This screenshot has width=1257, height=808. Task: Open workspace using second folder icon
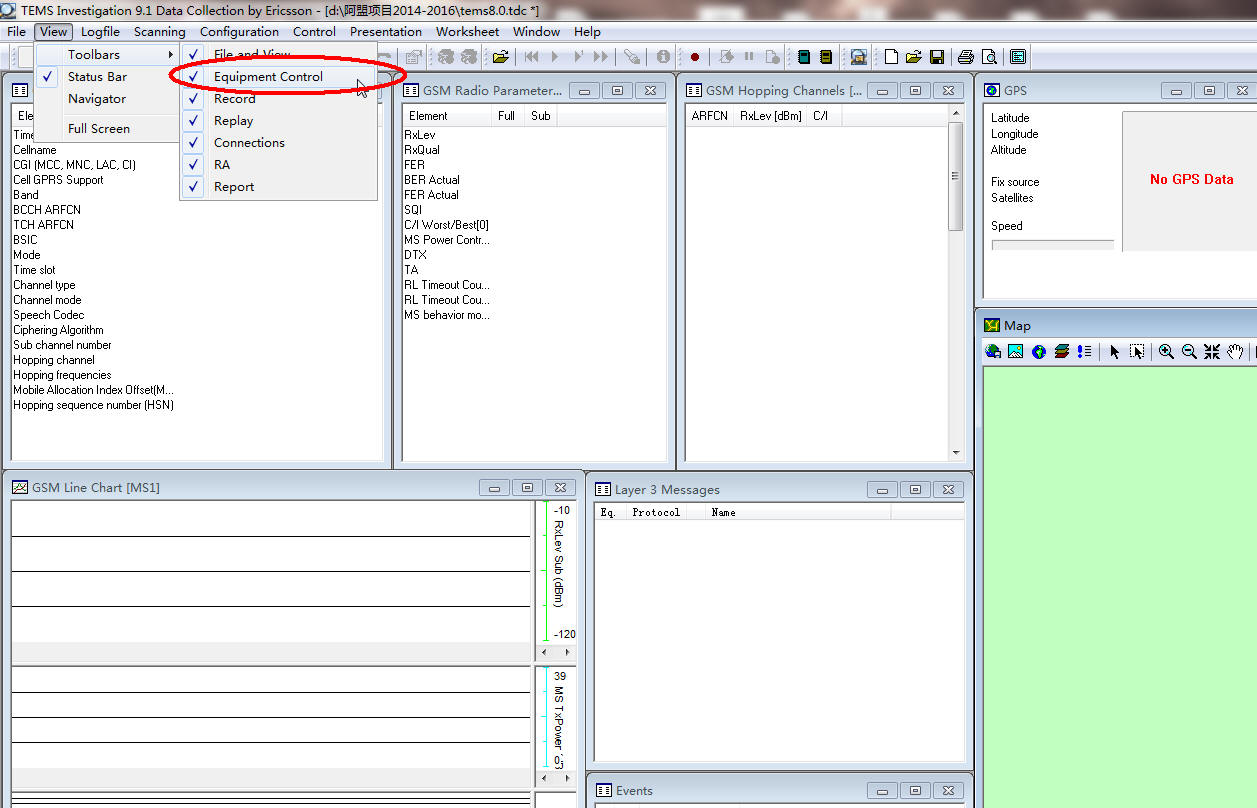click(914, 57)
